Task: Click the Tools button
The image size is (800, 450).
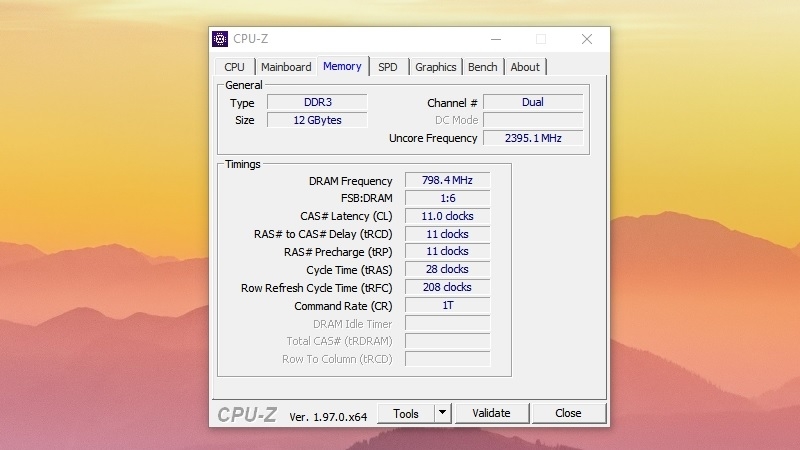Action: point(406,413)
